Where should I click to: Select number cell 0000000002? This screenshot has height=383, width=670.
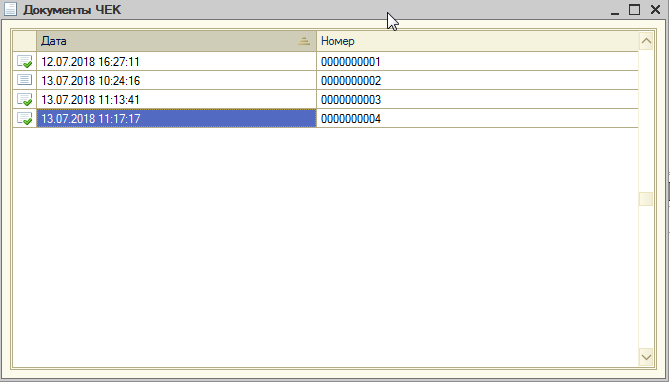tap(477, 80)
